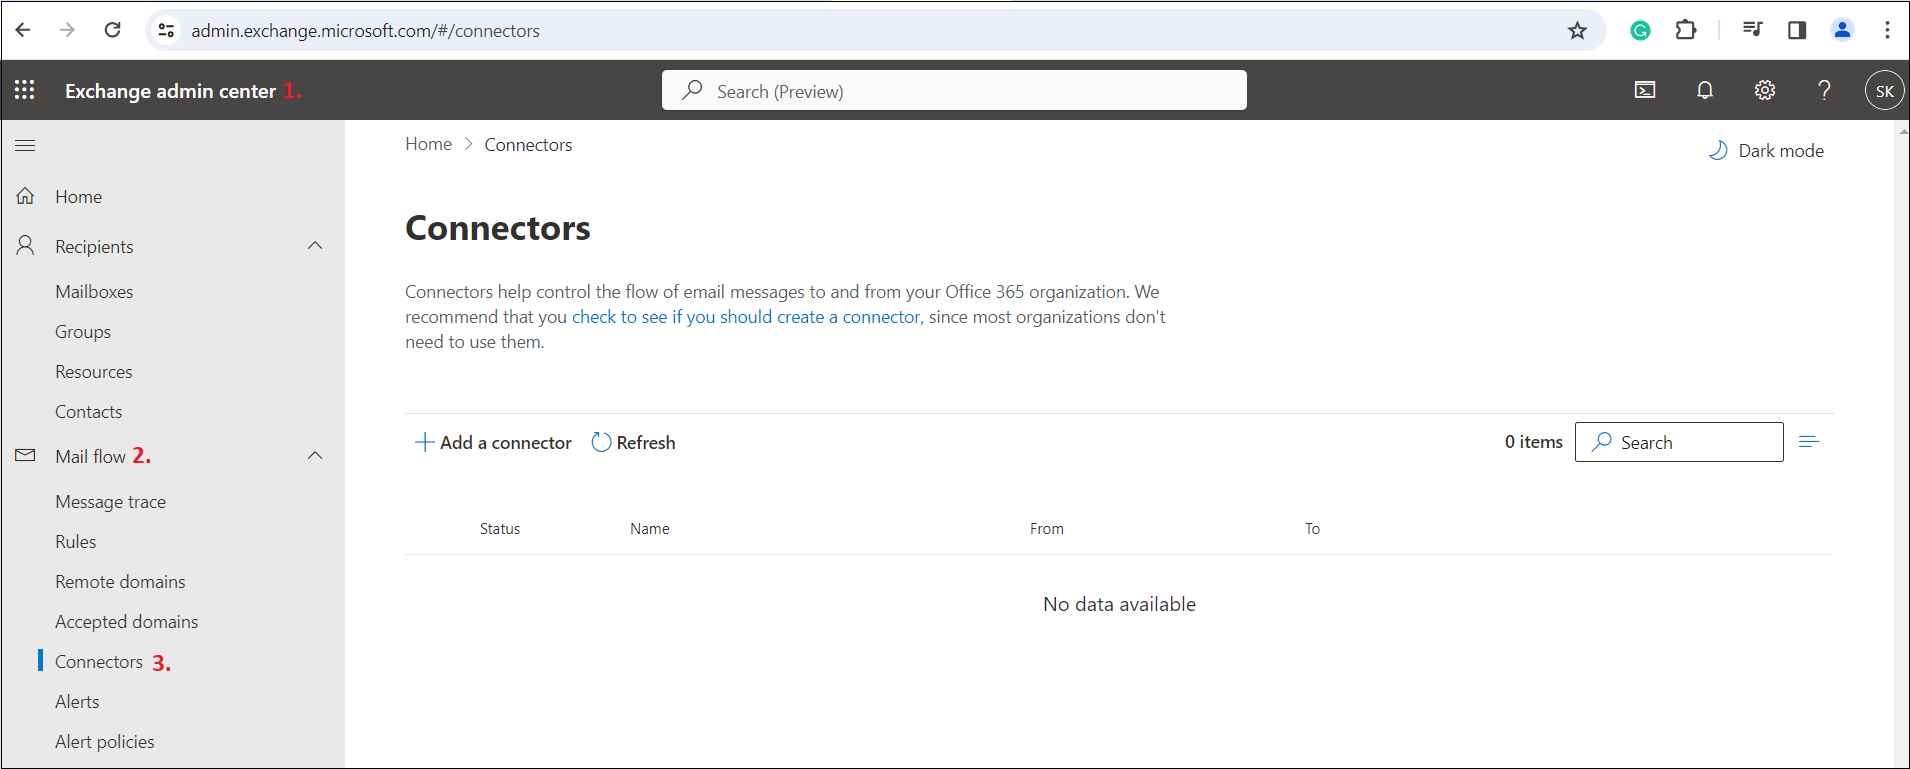Select Mailboxes in the sidebar

coord(94,292)
